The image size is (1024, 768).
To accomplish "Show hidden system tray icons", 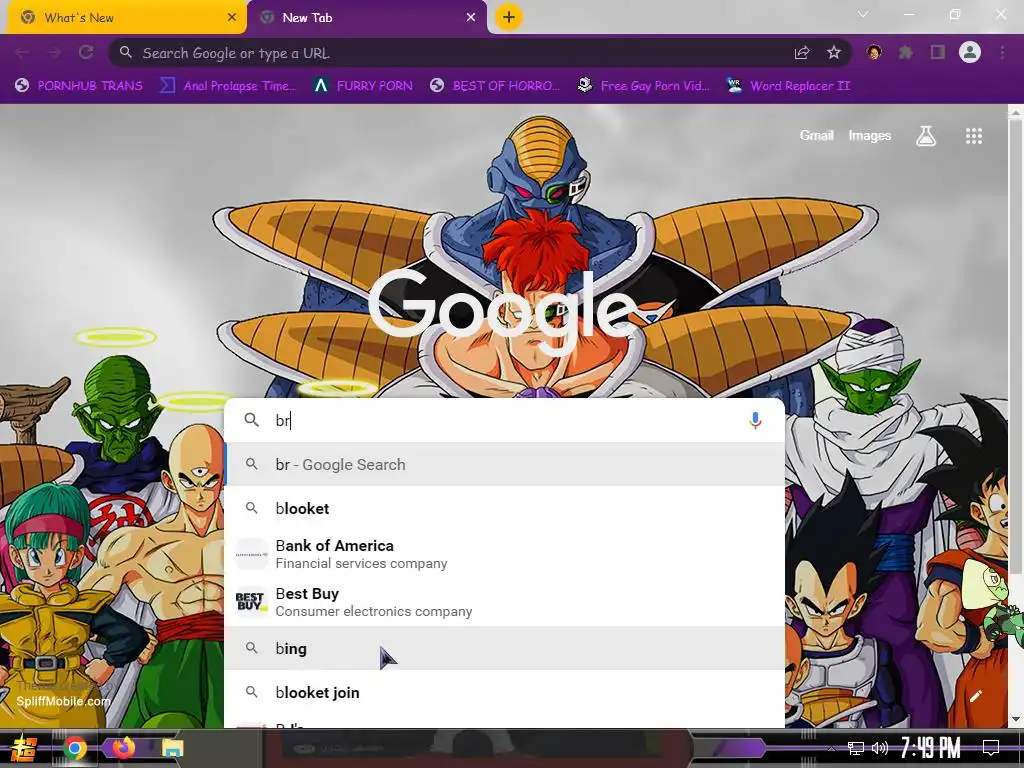I will [831, 748].
